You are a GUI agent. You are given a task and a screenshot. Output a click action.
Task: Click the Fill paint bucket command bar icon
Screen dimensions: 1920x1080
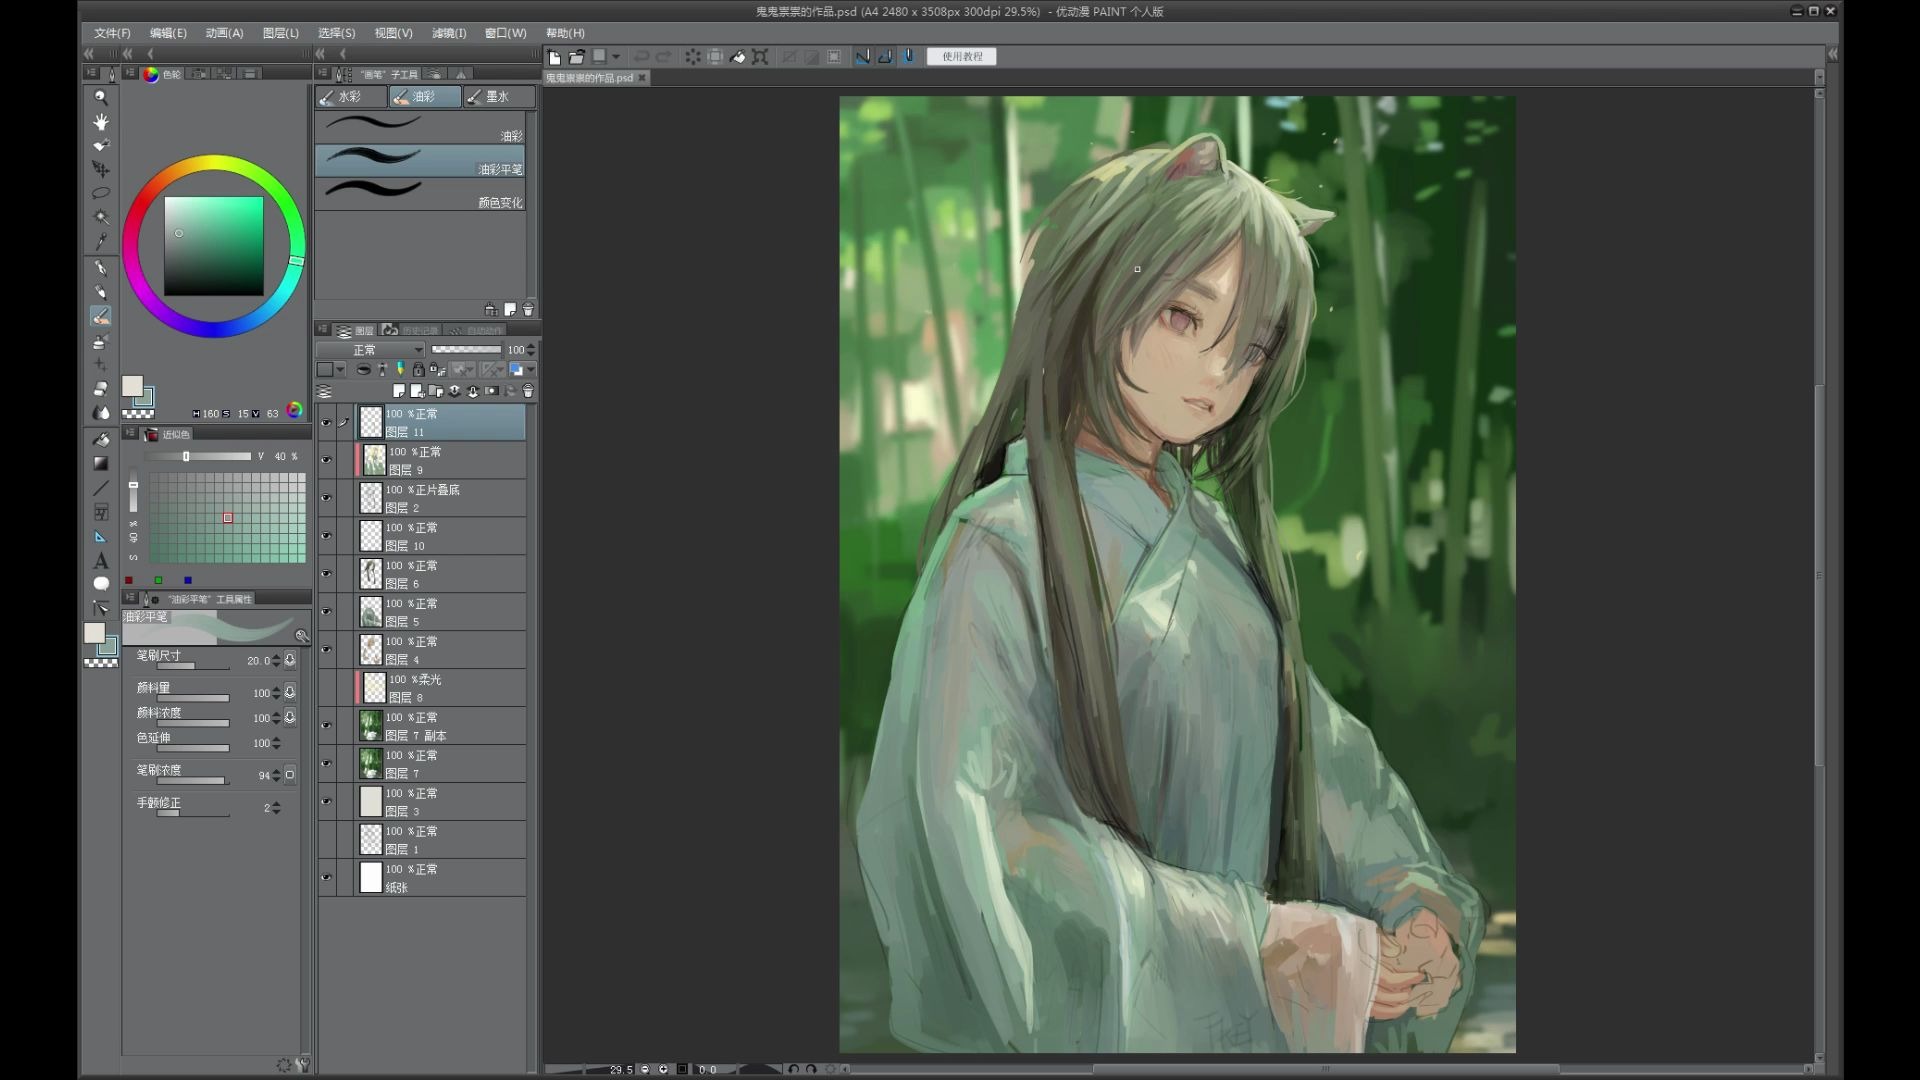(x=738, y=57)
